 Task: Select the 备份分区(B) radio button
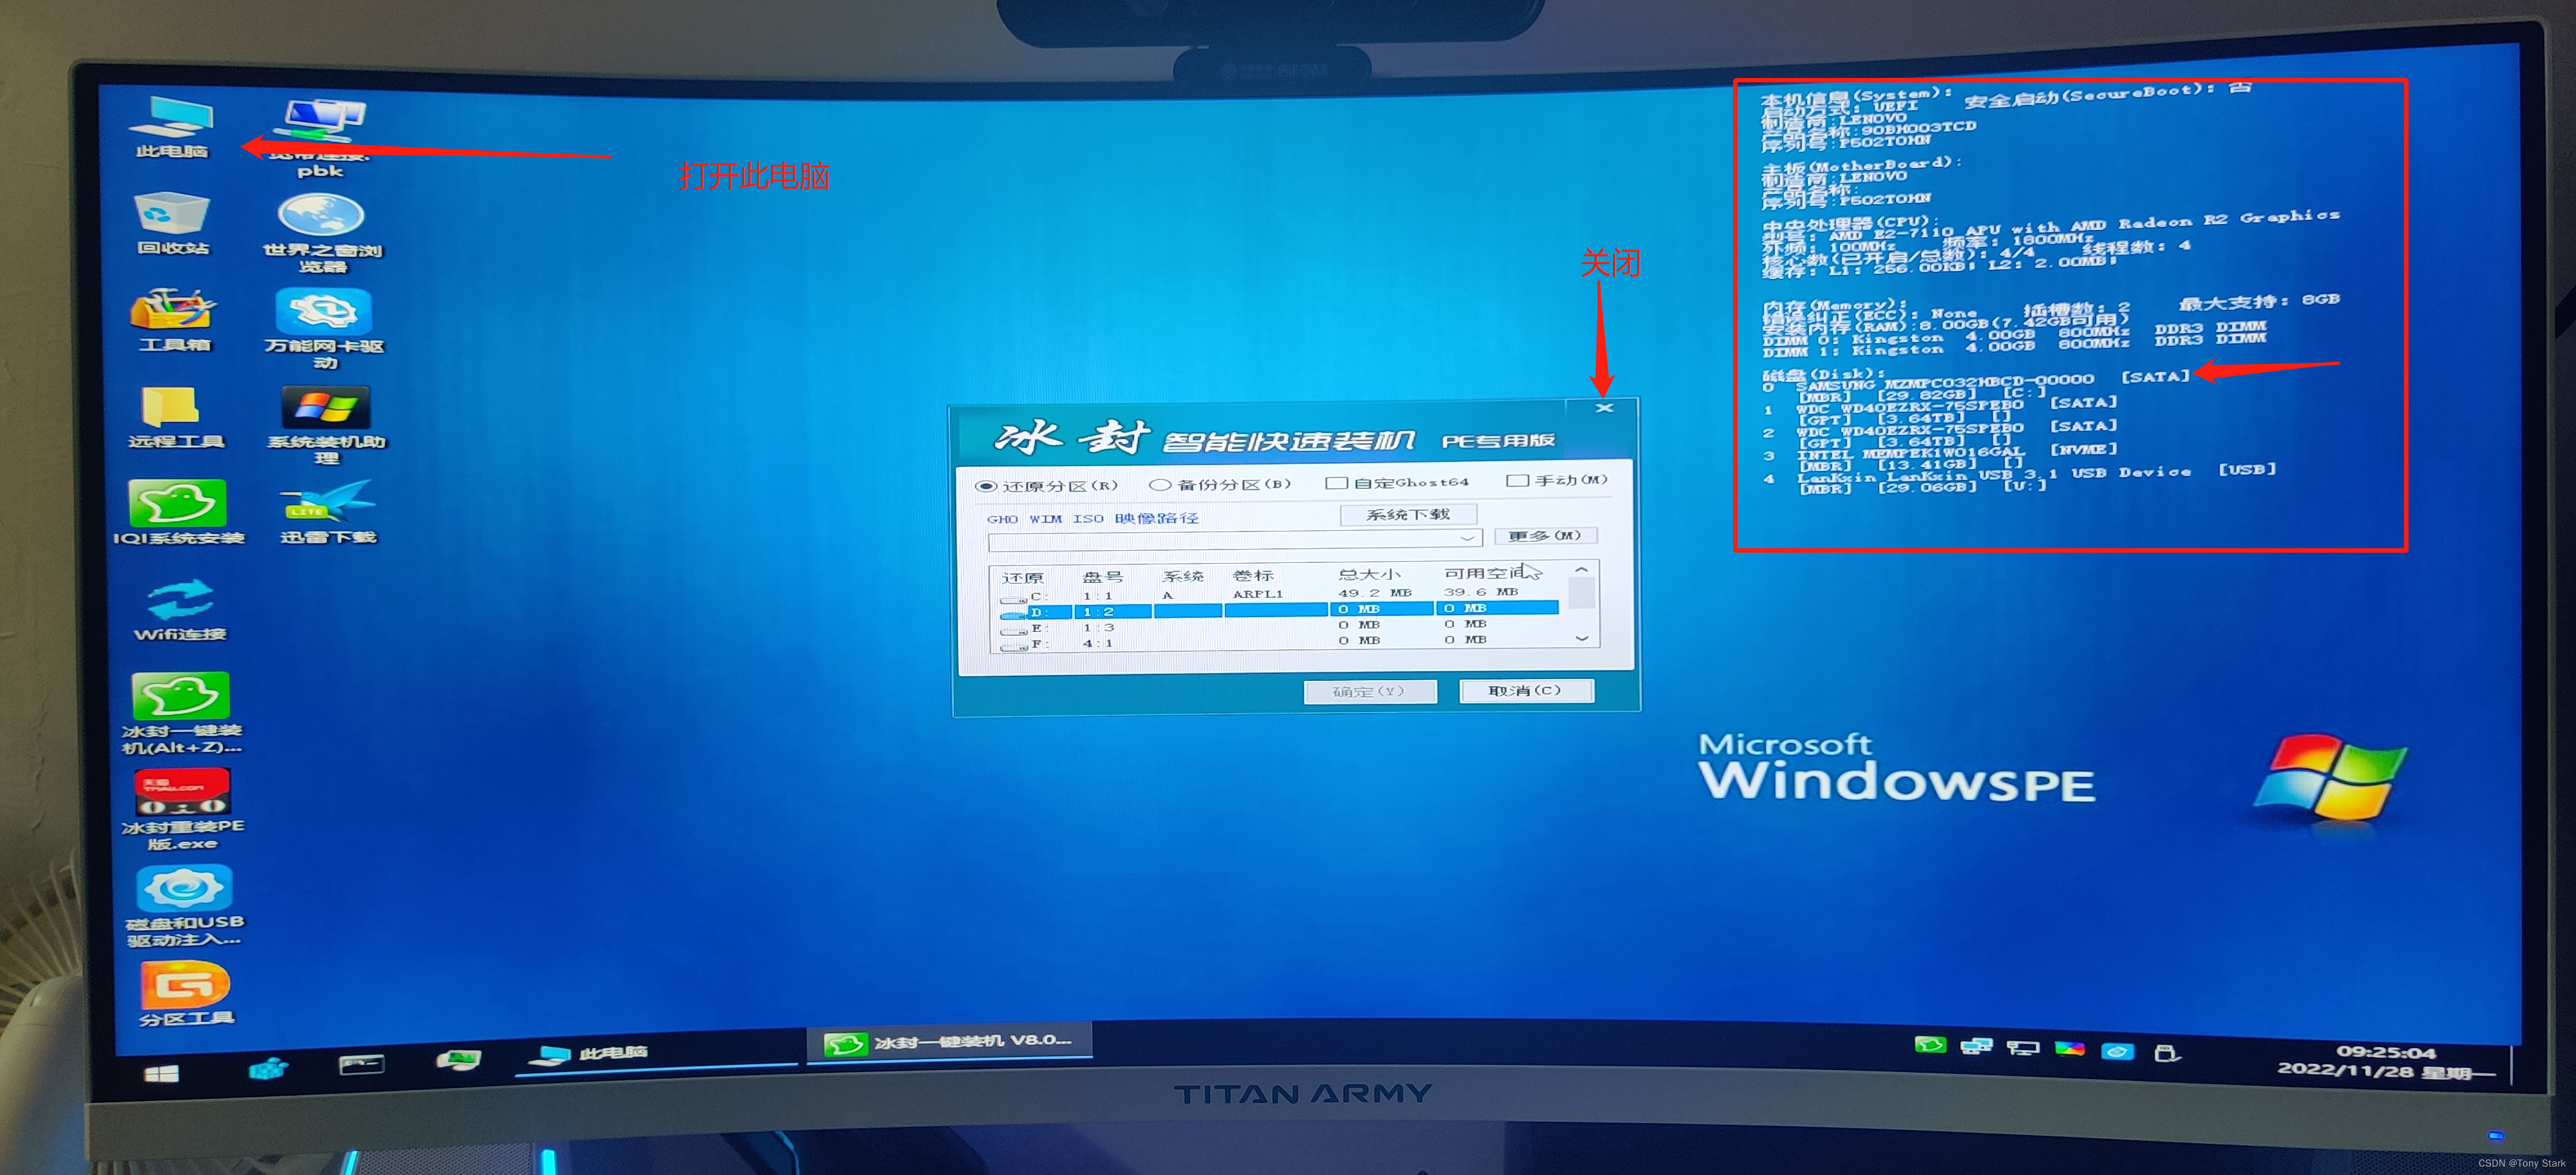point(1159,485)
